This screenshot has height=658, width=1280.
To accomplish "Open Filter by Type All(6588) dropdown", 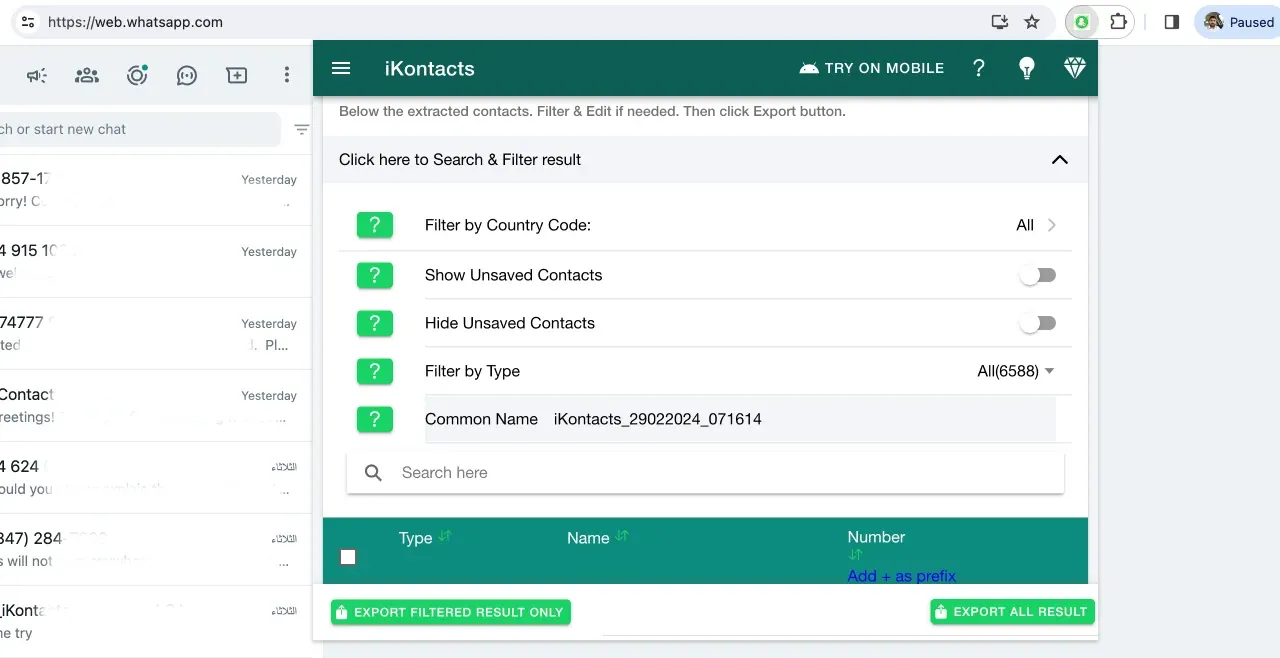I will coord(1016,371).
